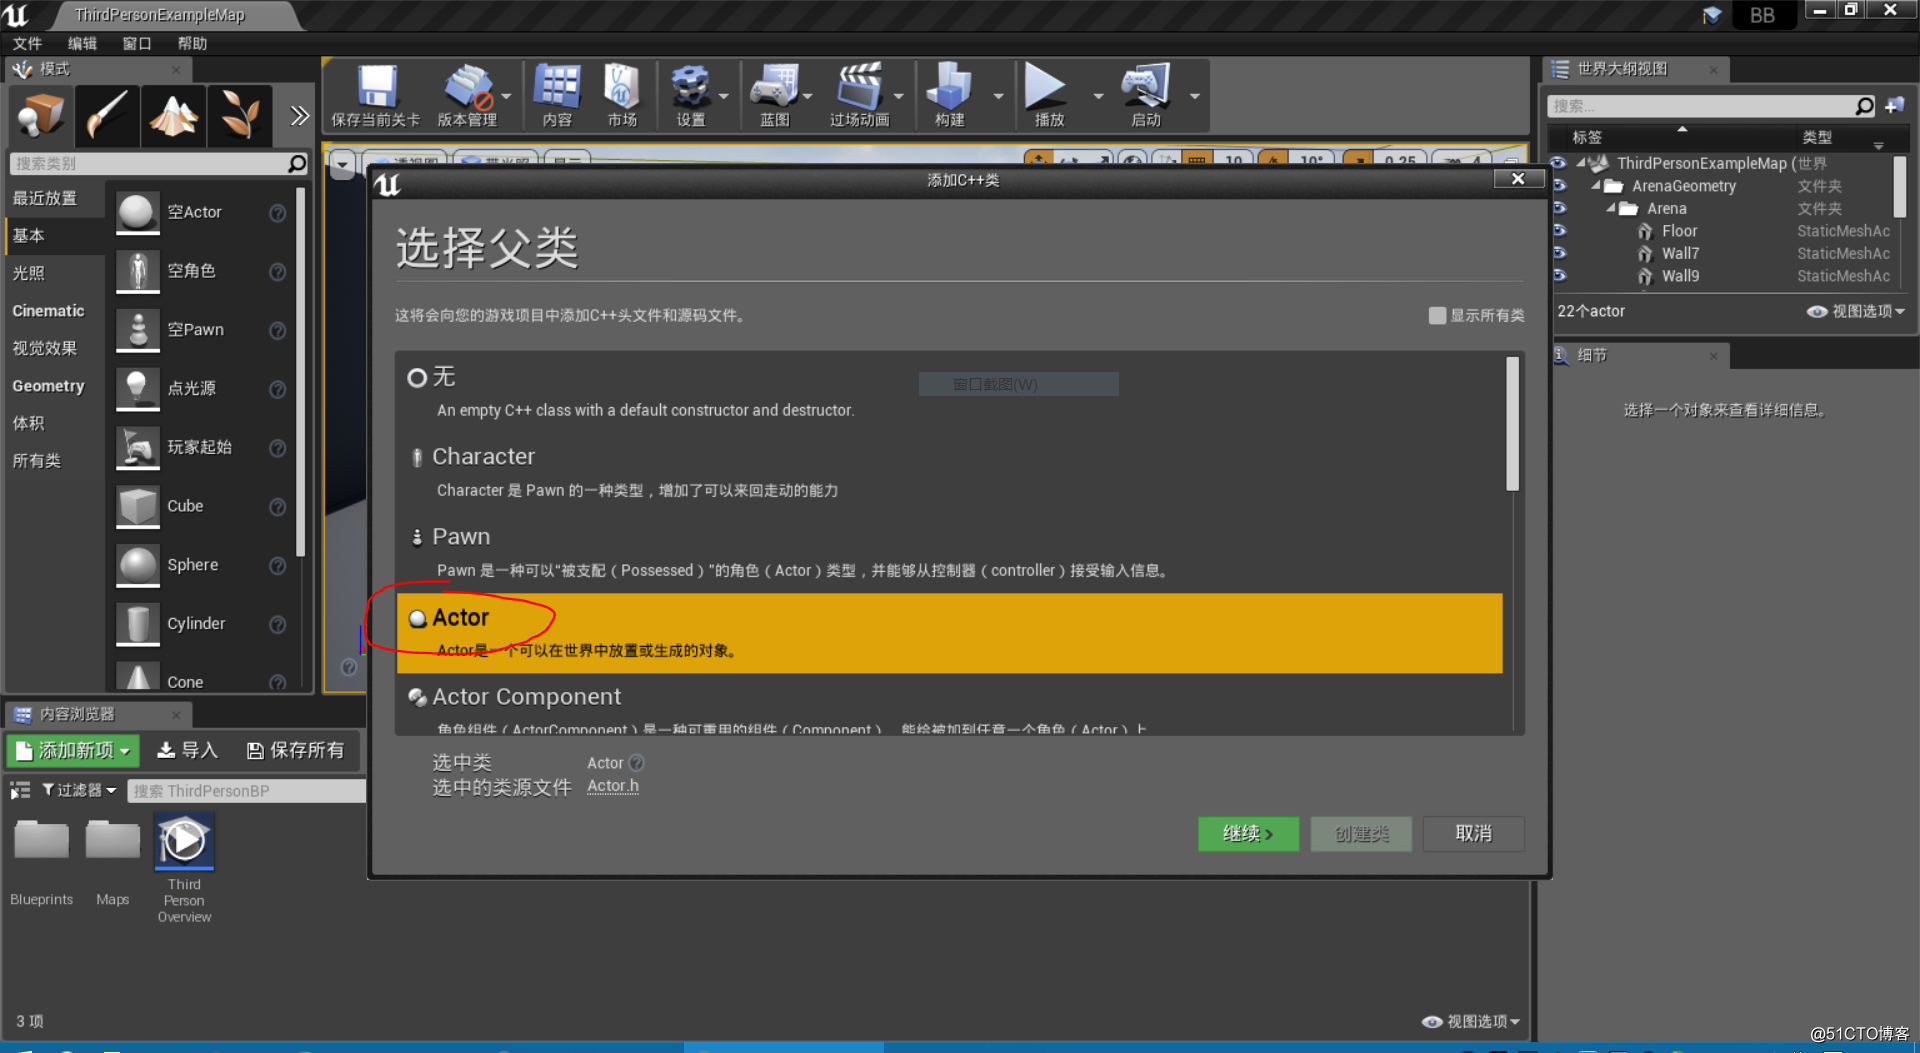Open help for Empty Actor item
The height and width of the screenshot is (1053, 1920).
[278, 213]
